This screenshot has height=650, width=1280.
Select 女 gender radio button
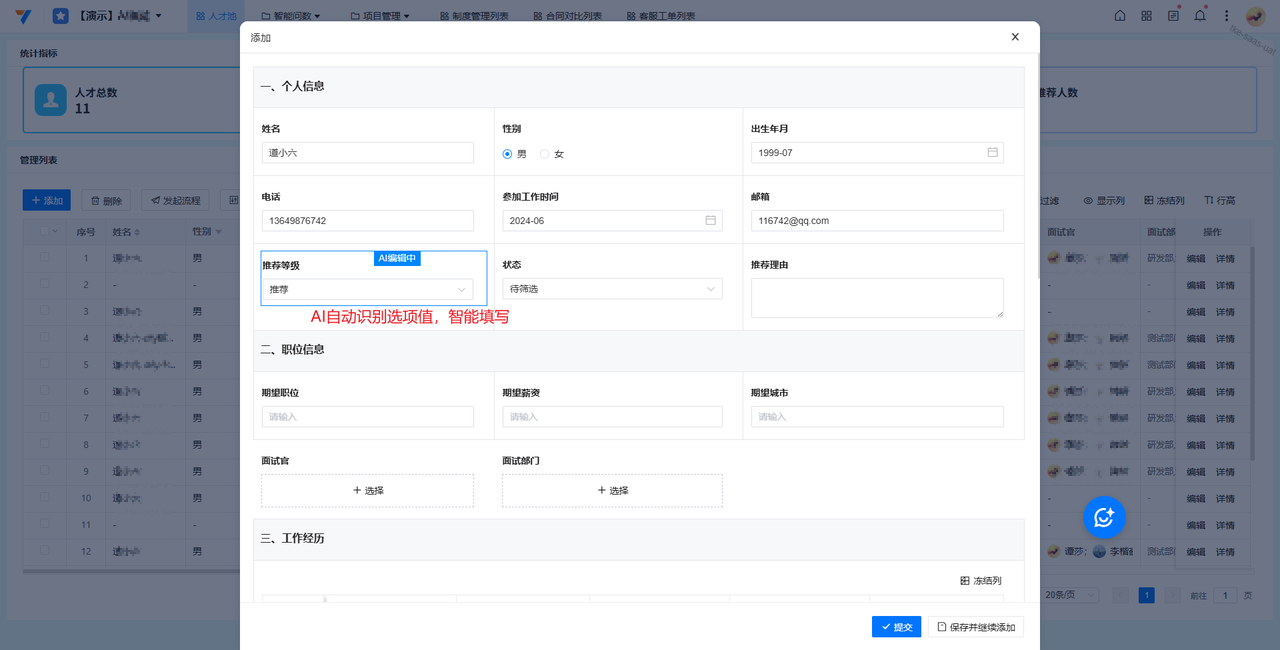tap(545, 154)
